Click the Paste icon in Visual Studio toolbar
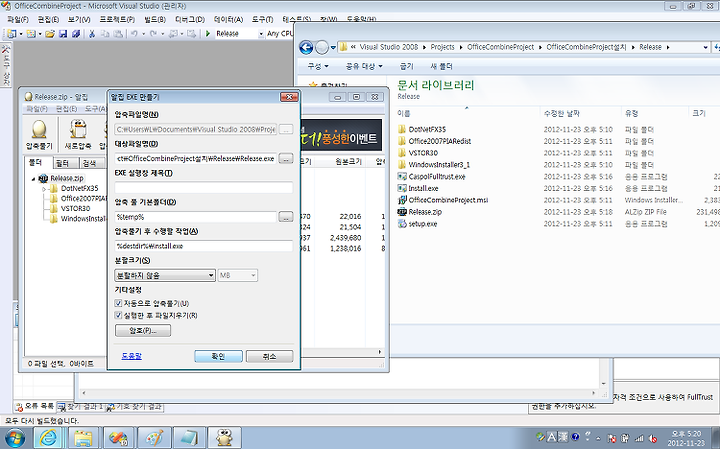720x449 pixels. [118, 34]
